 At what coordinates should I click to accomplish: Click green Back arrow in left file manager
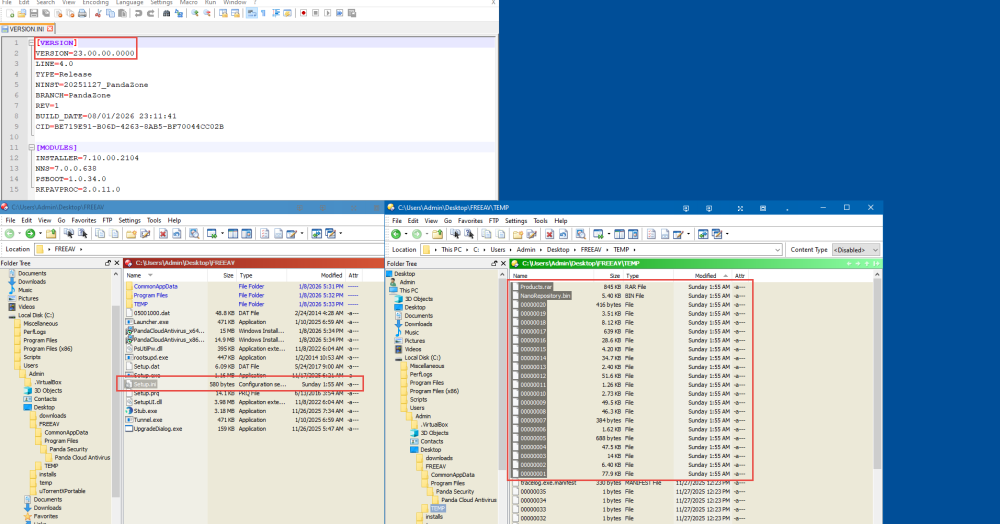(10, 233)
